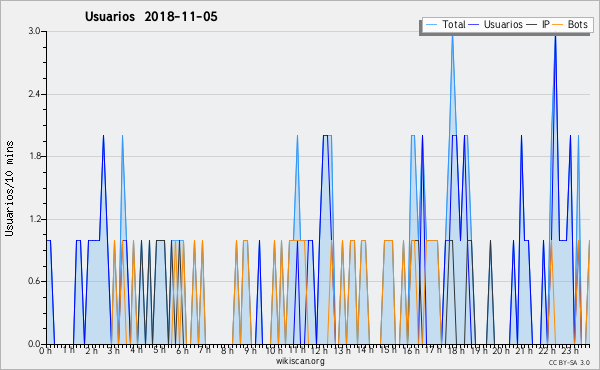Click the y-axis value 1.2
The height and width of the screenshot is (370, 600).
(x=34, y=219)
